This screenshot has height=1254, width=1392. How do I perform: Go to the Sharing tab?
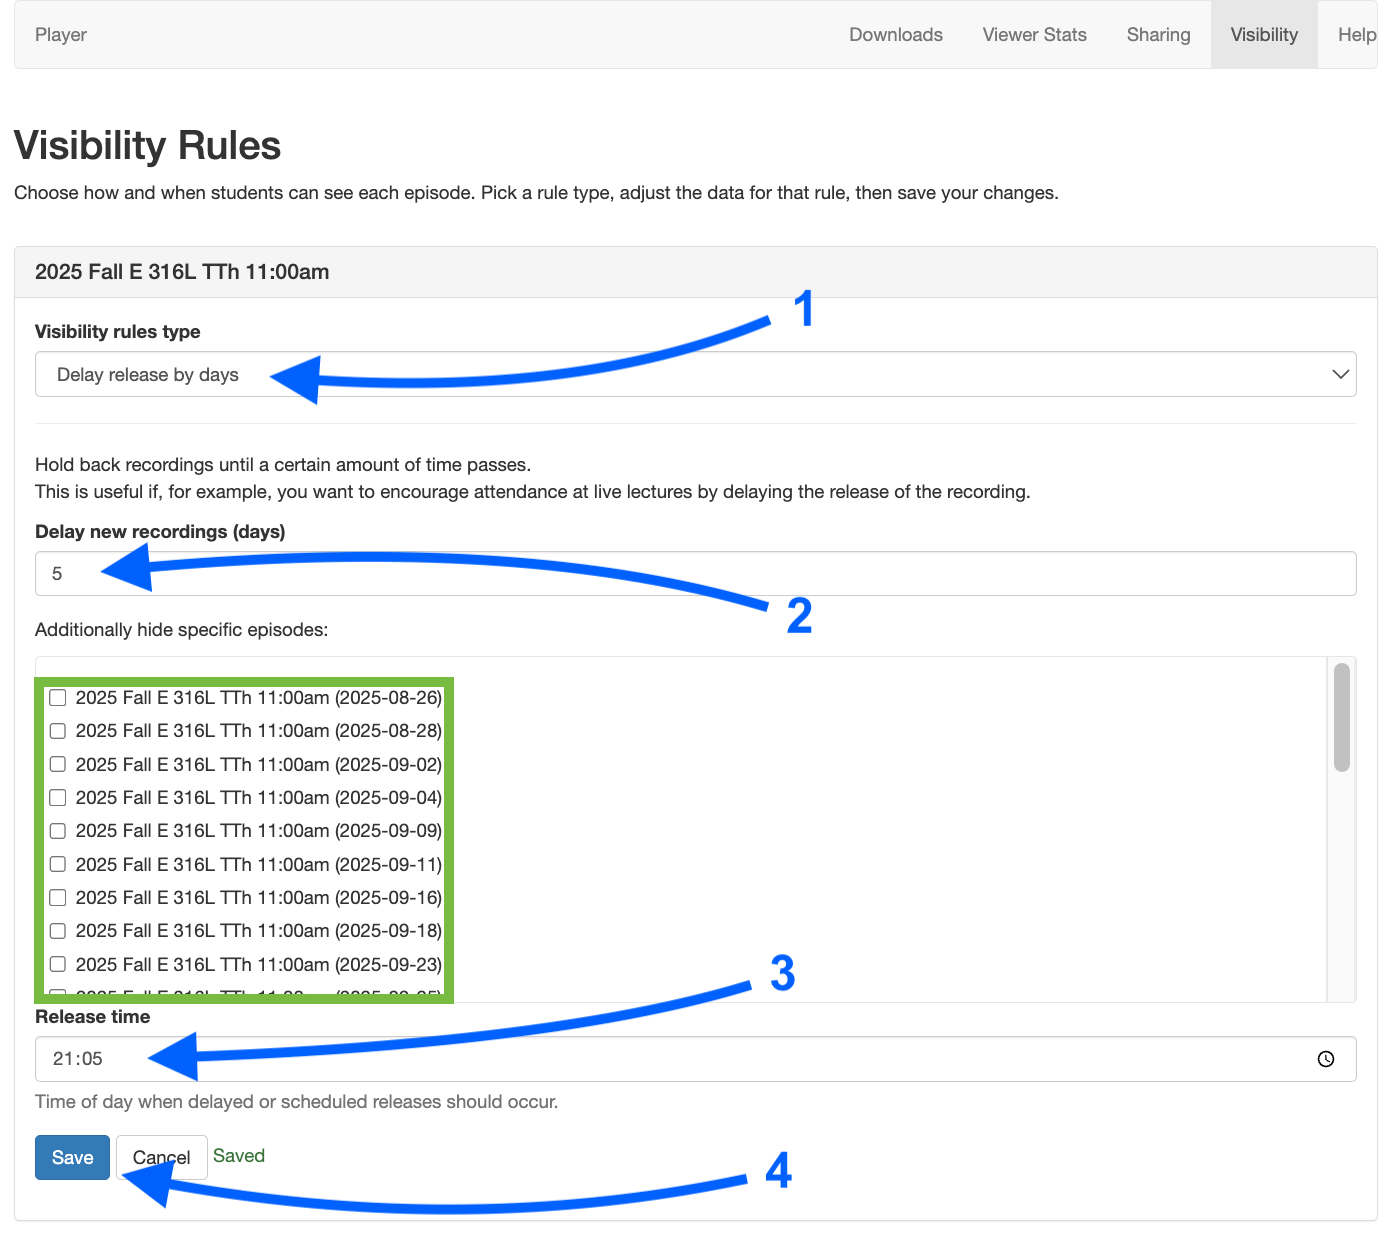(x=1158, y=35)
